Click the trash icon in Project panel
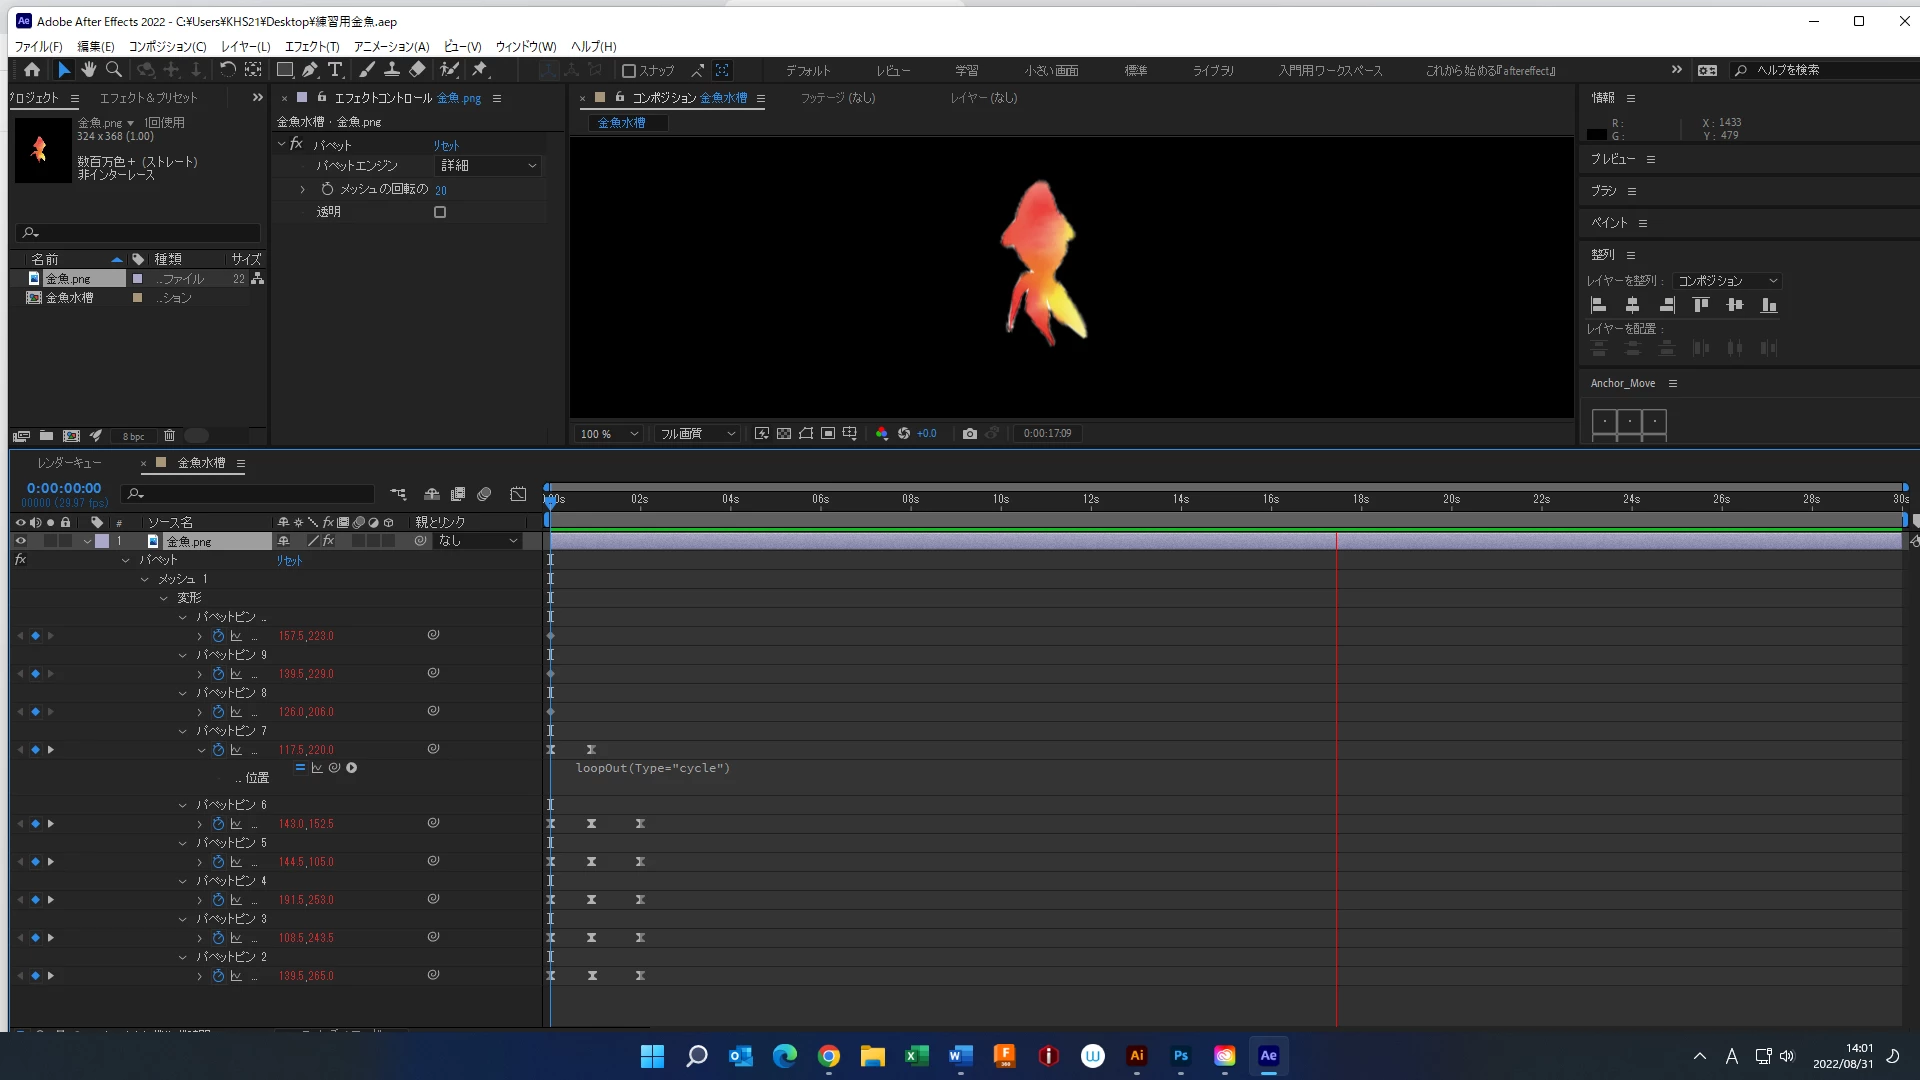Image resolution: width=1920 pixels, height=1080 pixels. 169,436
